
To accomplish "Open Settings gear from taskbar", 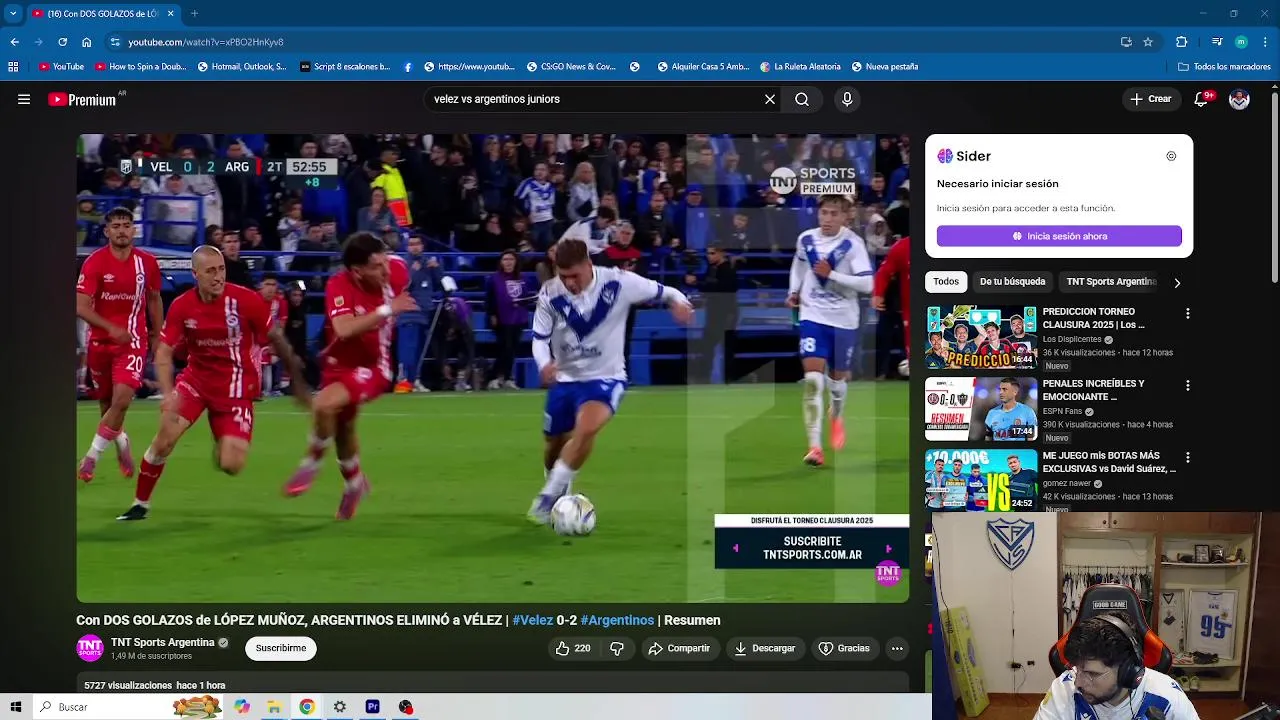I will click(x=340, y=707).
